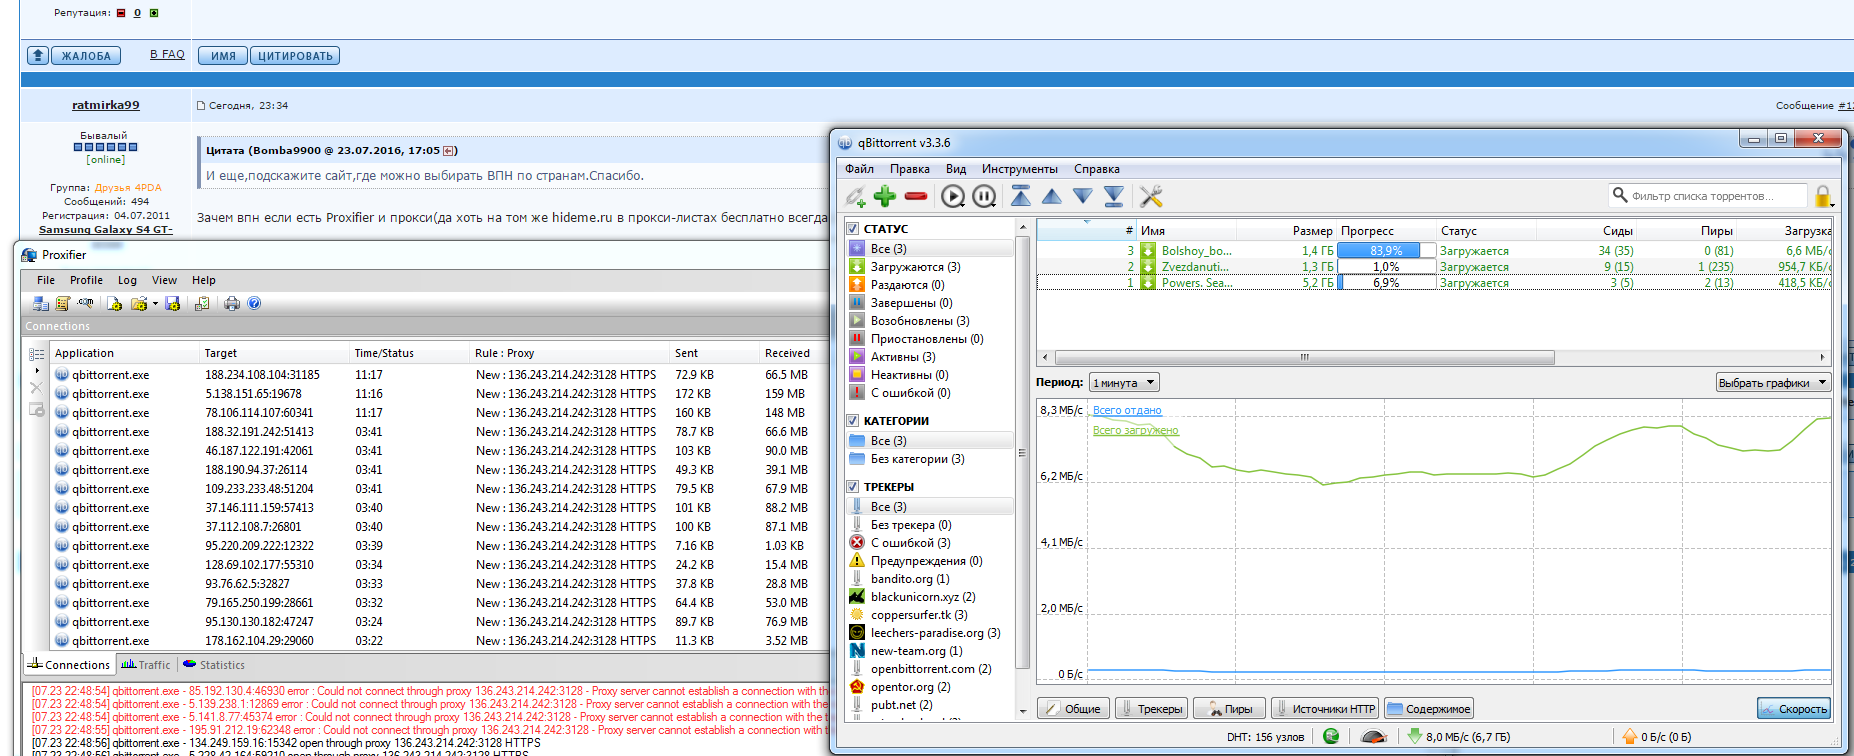
Task: Open the ratmirka99 username link
Action: 106,105
